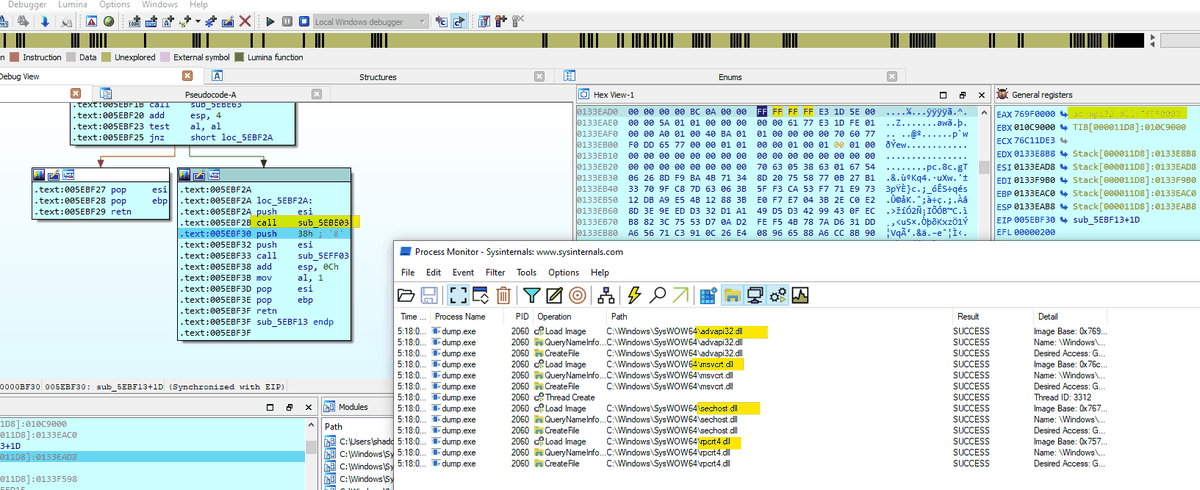The width and height of the screenshot is (1200, 490).
Task: Close the Pseudocode-A tab
Action: 316,94
